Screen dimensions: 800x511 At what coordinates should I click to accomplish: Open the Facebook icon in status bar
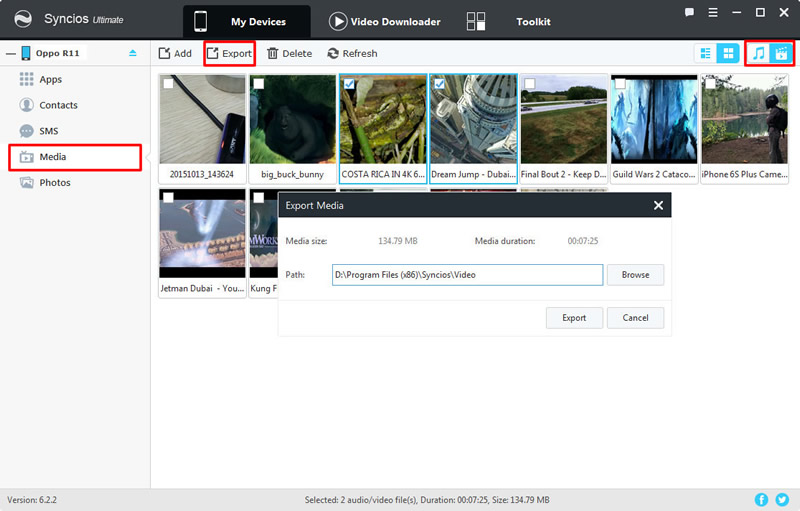click(761, 500)
